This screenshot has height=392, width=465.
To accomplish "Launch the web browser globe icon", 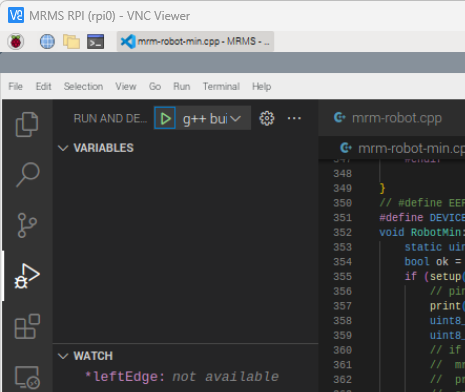I will [47, 42].
